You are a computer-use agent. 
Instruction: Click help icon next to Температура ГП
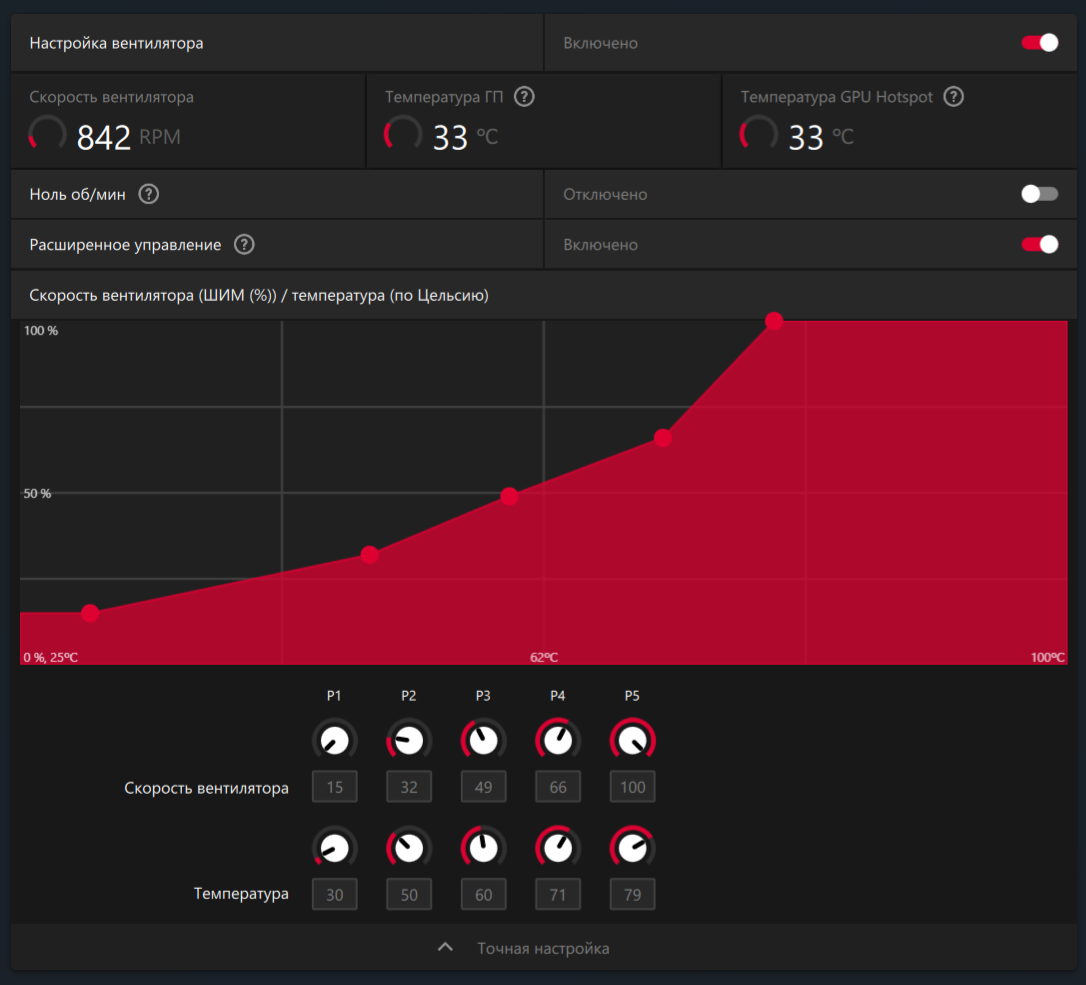coord(524,97)
